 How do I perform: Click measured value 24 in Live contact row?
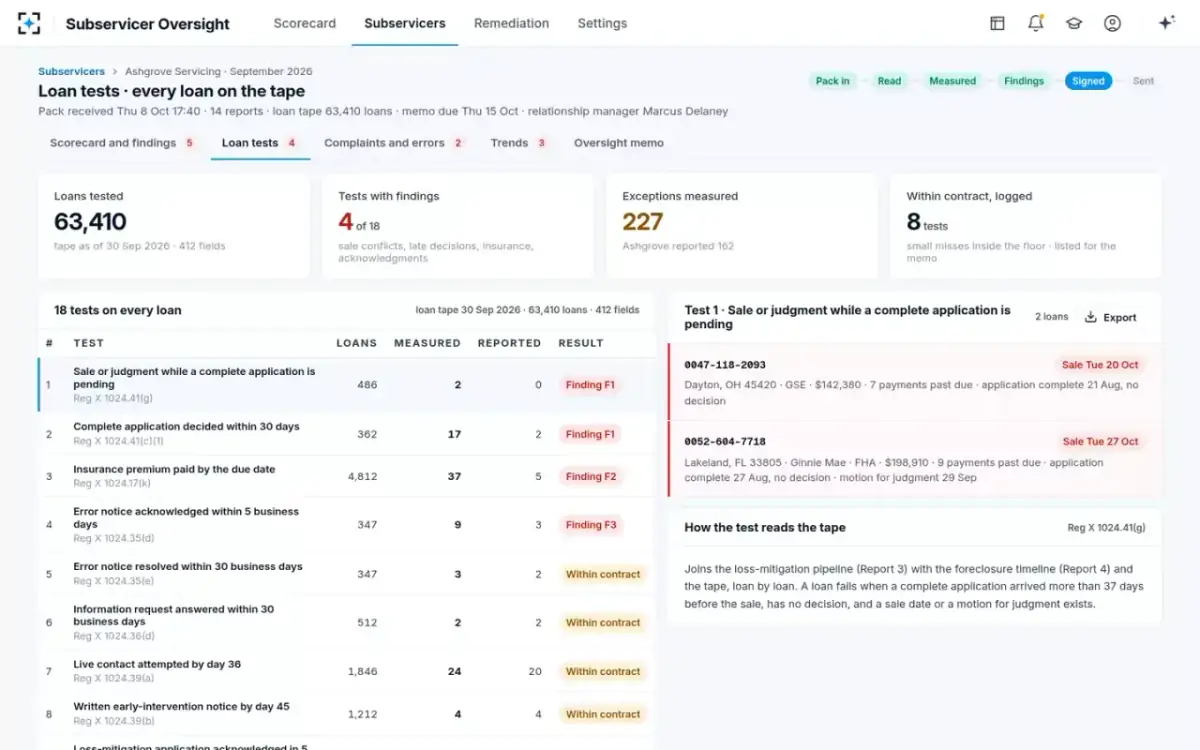(x=454, y=672)
